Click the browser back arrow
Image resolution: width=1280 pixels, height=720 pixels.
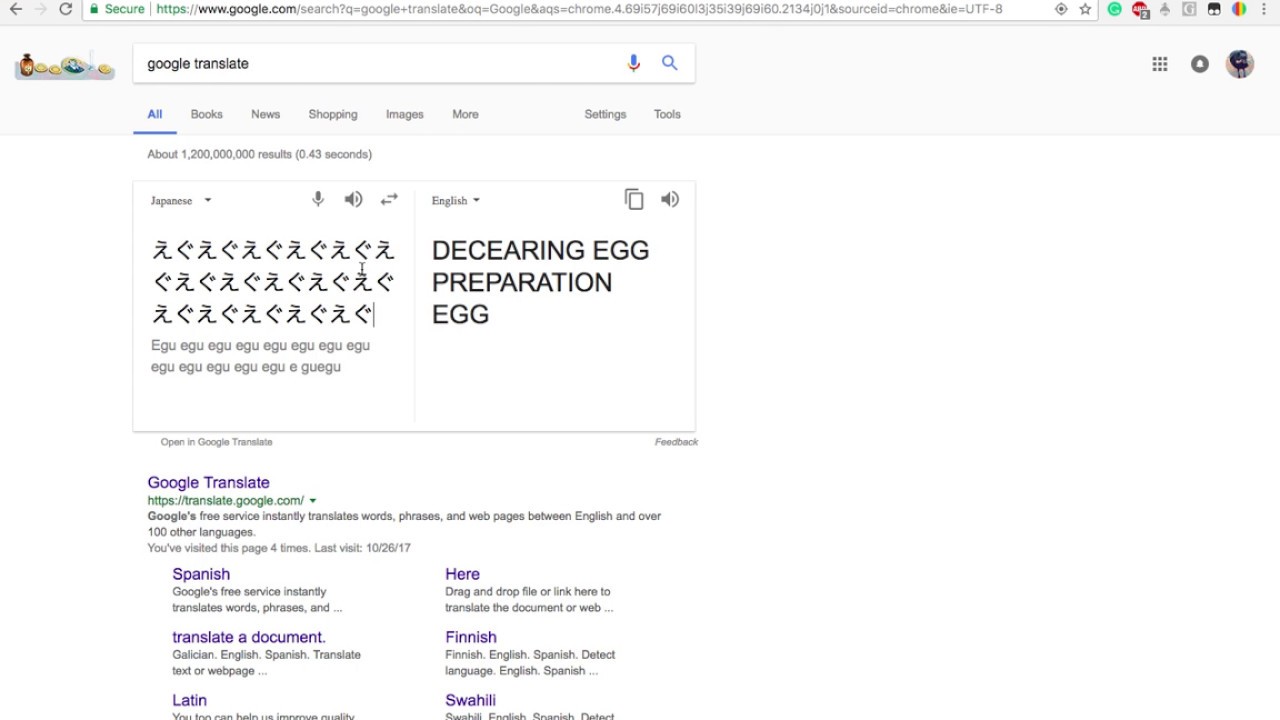[x=15, y=9]
